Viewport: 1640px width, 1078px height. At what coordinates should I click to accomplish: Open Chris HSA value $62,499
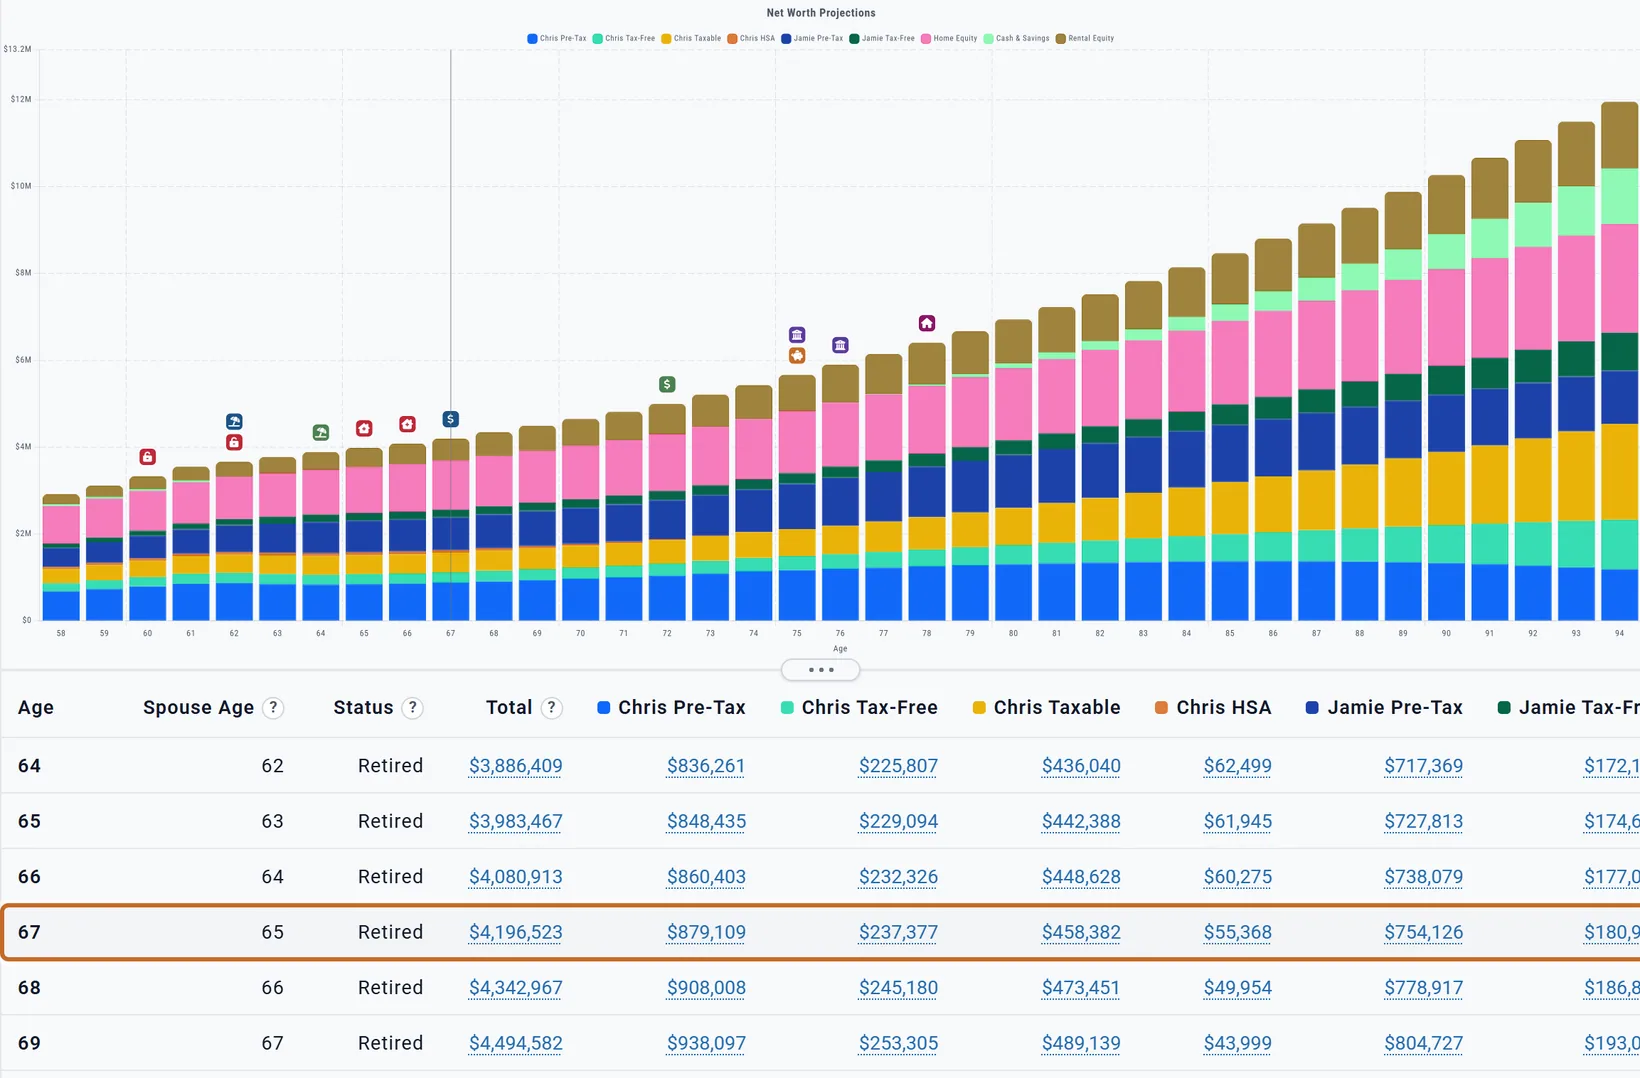pos(1238,766)
